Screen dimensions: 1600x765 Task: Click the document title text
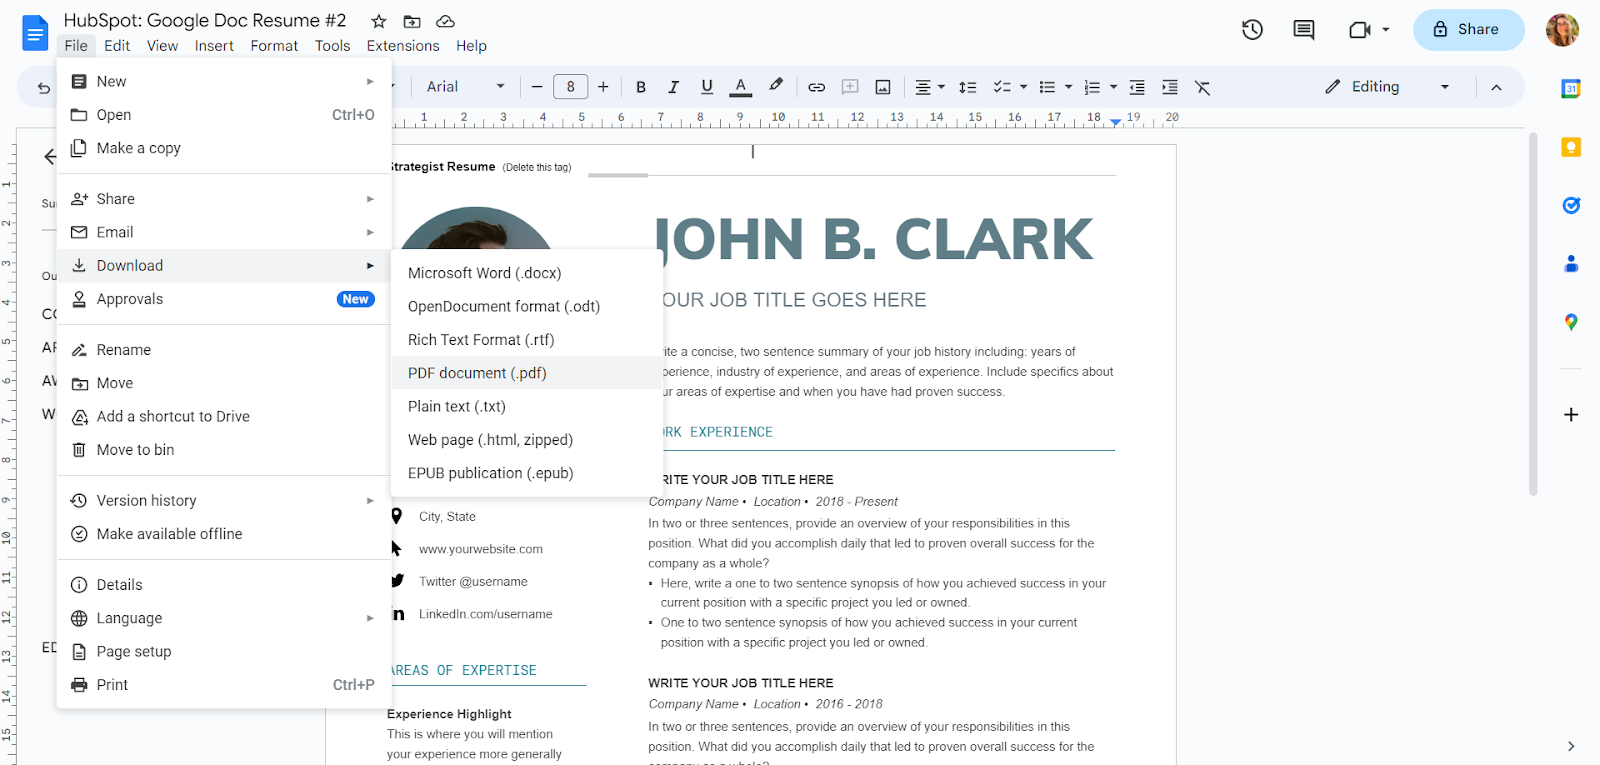pyautogui.click(x=205, y=21)
